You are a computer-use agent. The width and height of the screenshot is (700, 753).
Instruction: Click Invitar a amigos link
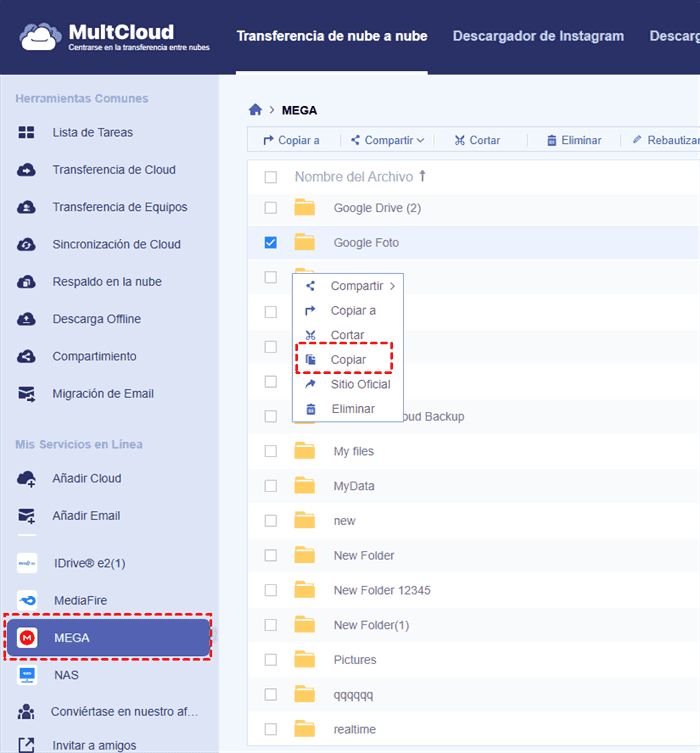(x=93, y=745)
